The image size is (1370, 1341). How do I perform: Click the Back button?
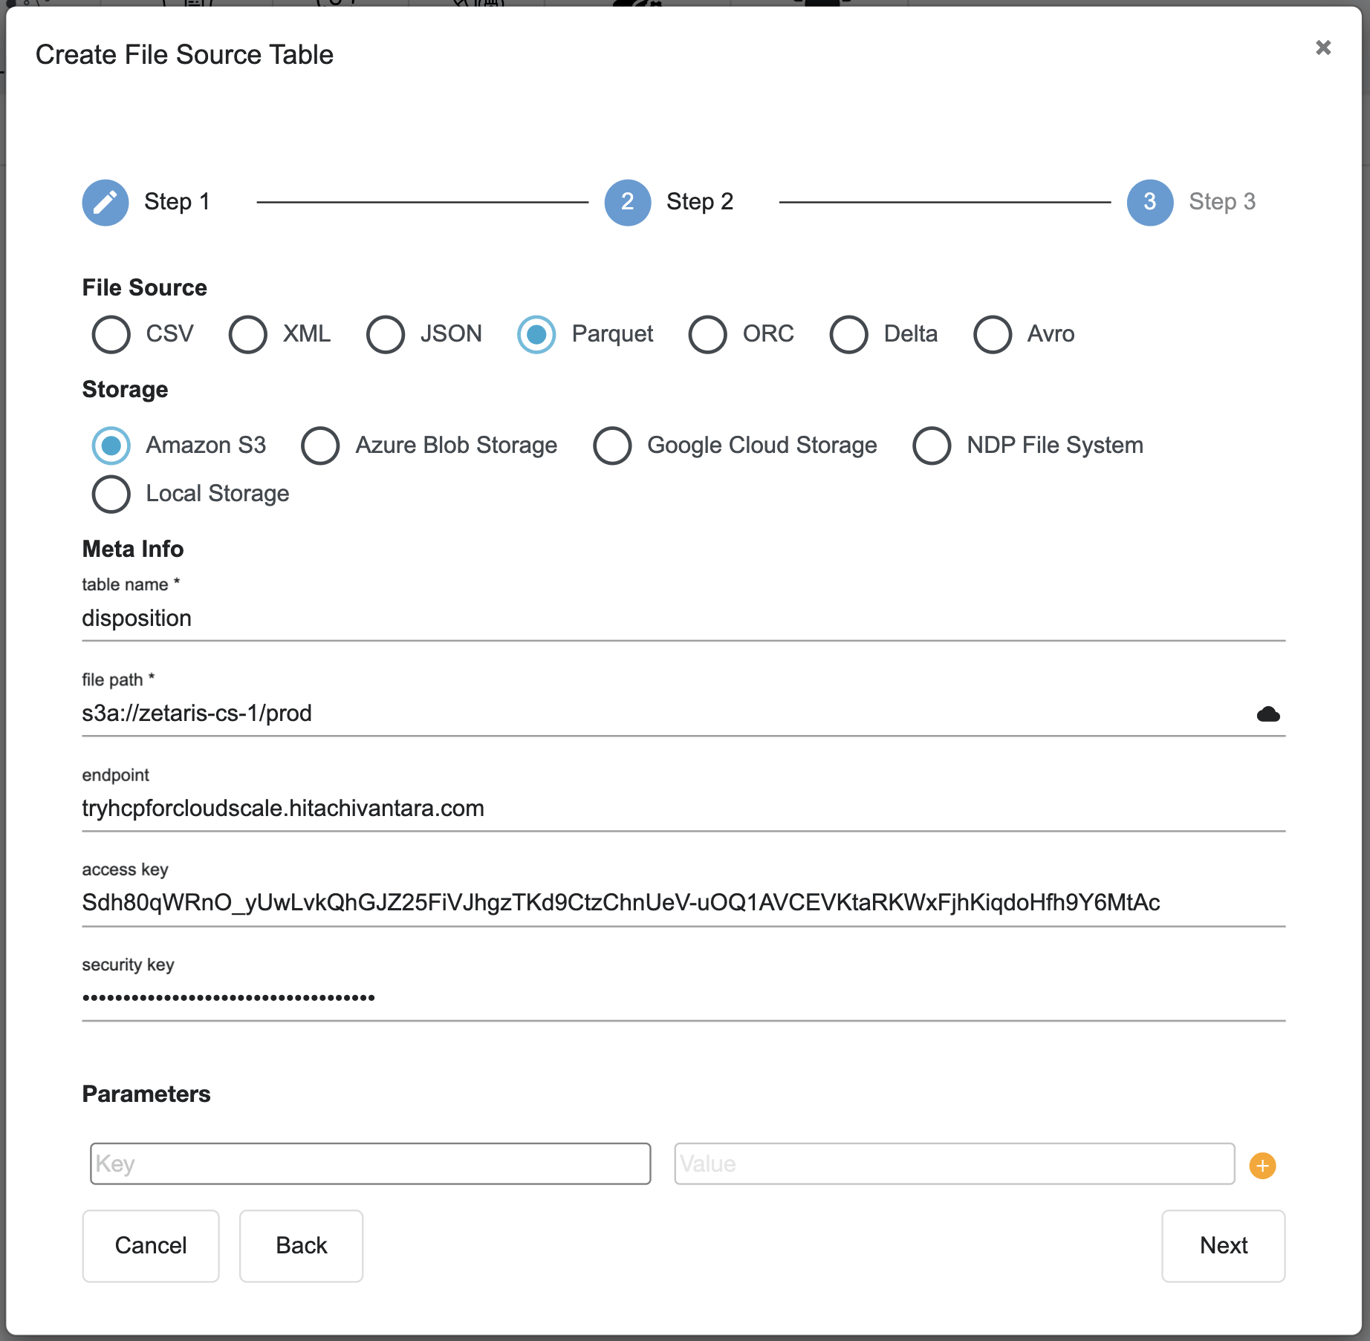300,1245
